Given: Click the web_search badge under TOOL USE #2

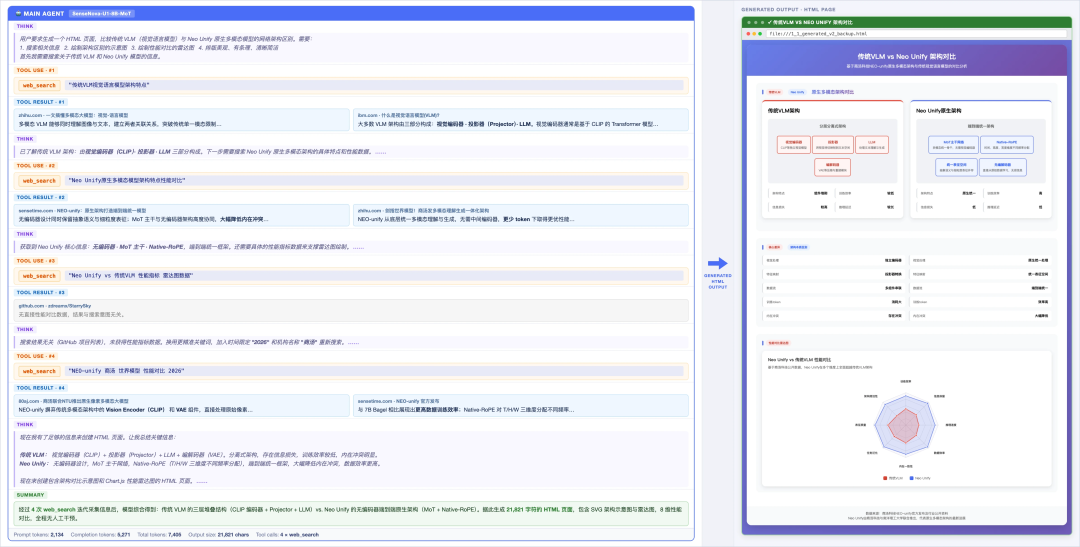Looking at the screenshot, I should click(x=39, y=181).
